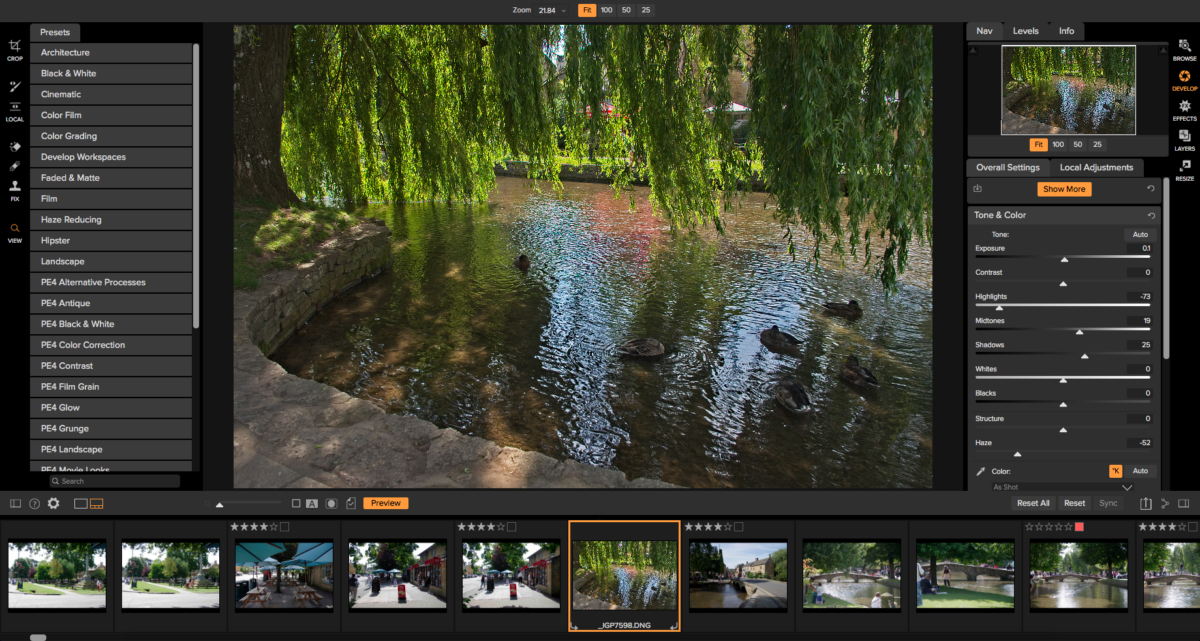Toggle the compare square icon
Screen dimensions: 1200x641
coord(296,503)
